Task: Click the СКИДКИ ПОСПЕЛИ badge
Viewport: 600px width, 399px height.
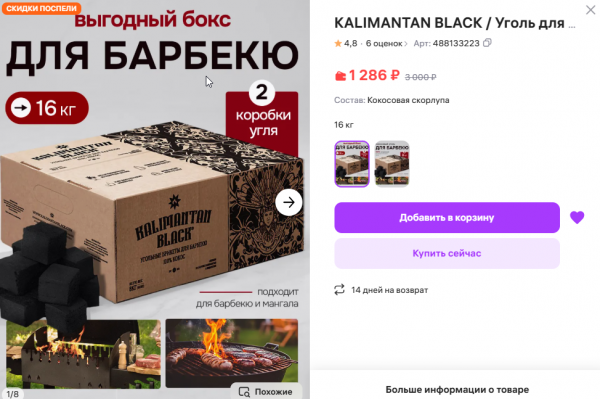Action: pos(41,8)
